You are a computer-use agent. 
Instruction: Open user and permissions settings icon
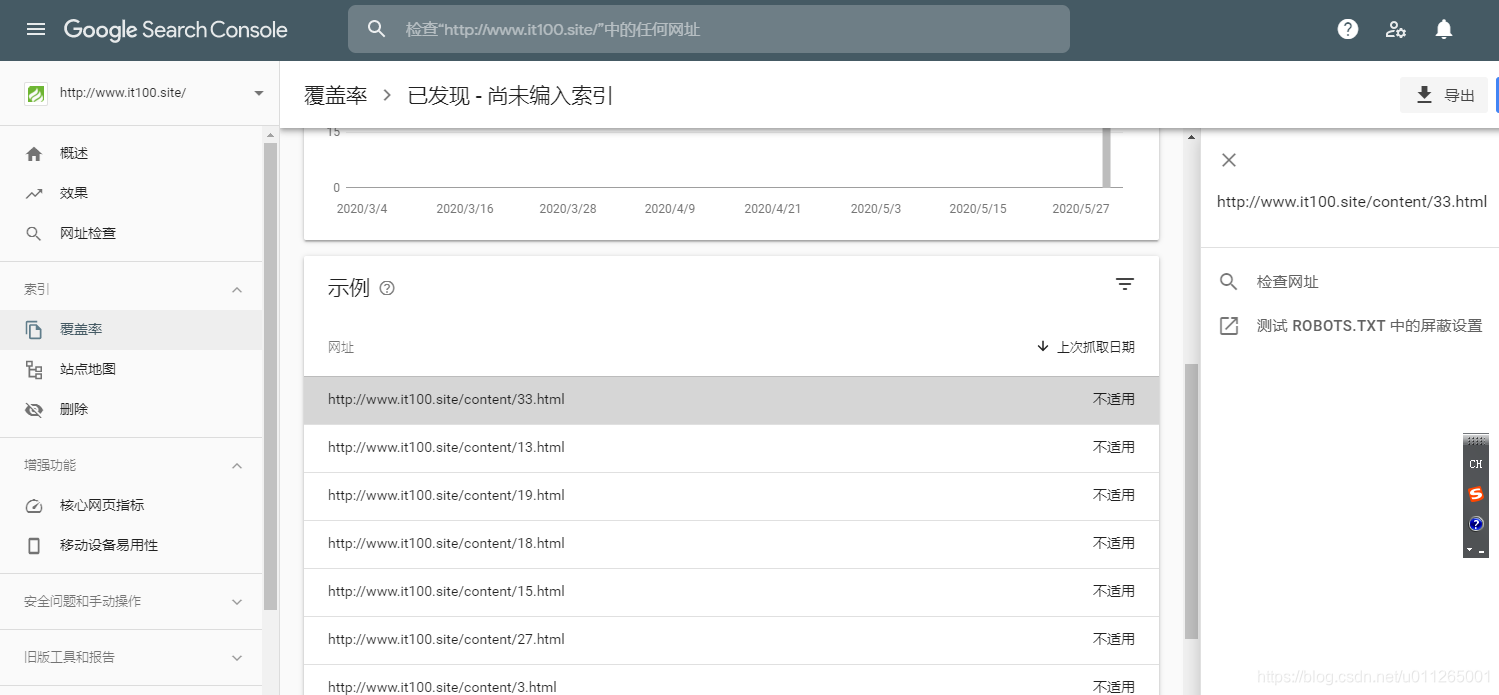point(1396,29)
